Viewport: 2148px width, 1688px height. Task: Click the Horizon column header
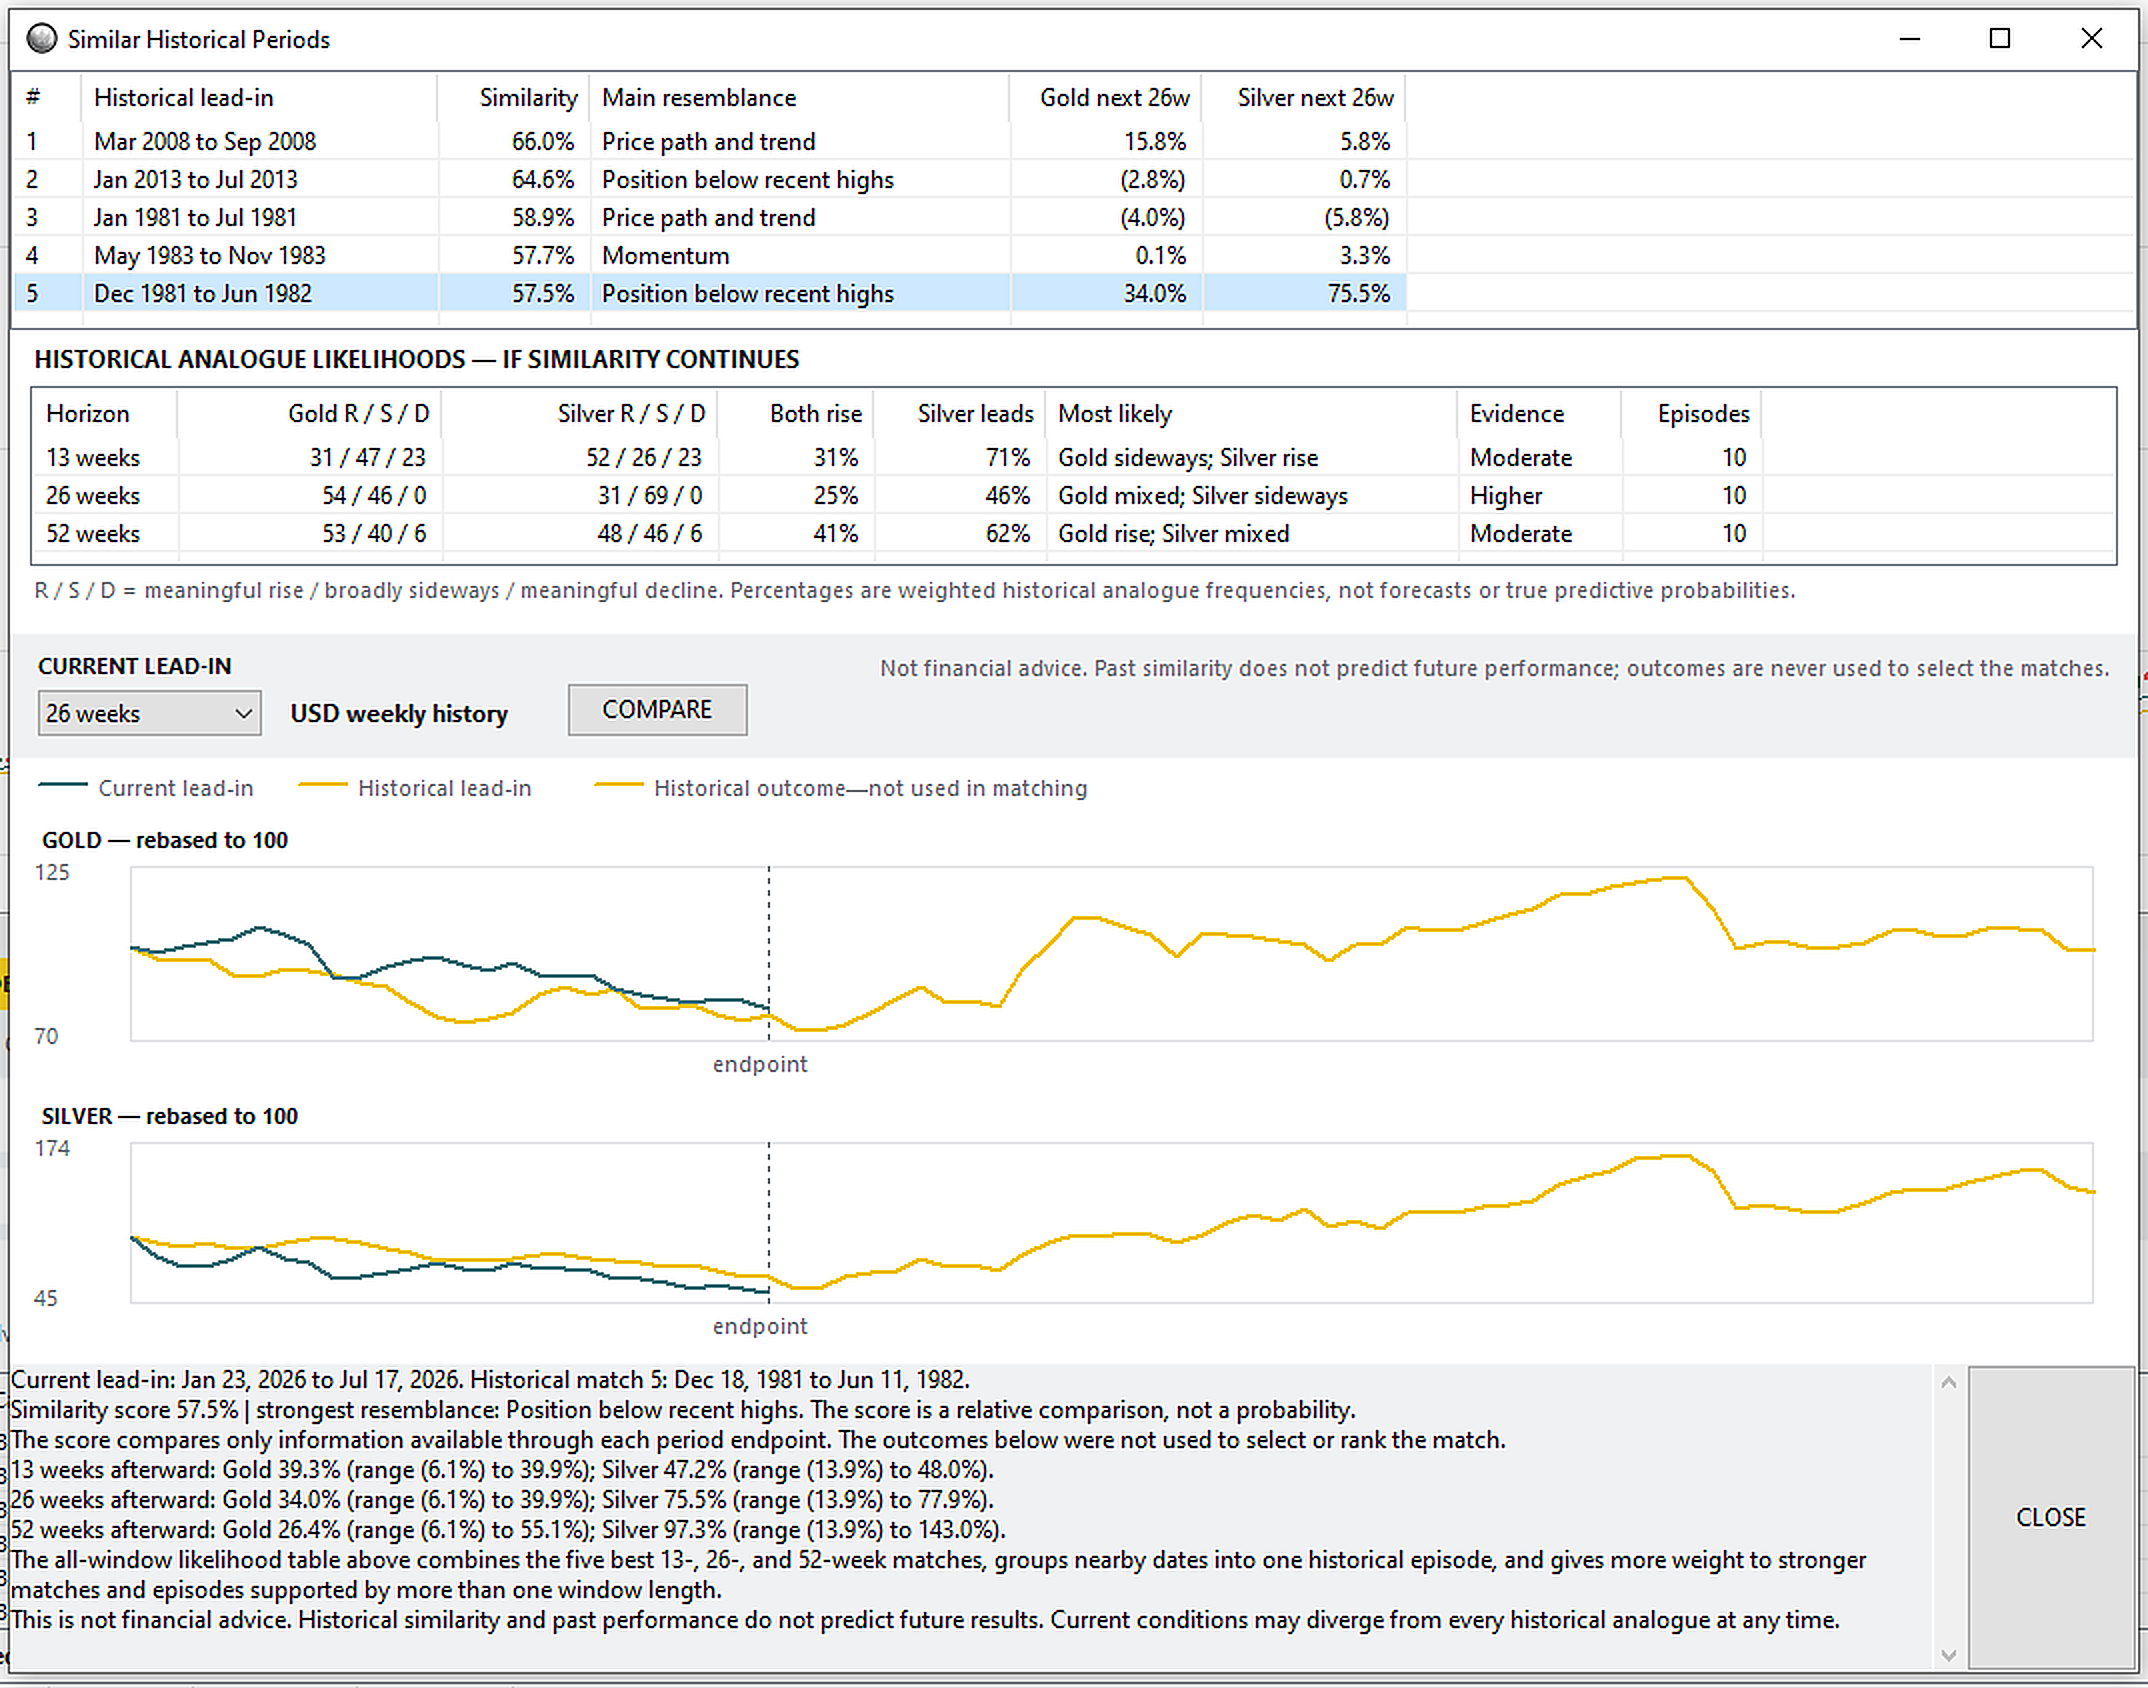coord(105,414)
